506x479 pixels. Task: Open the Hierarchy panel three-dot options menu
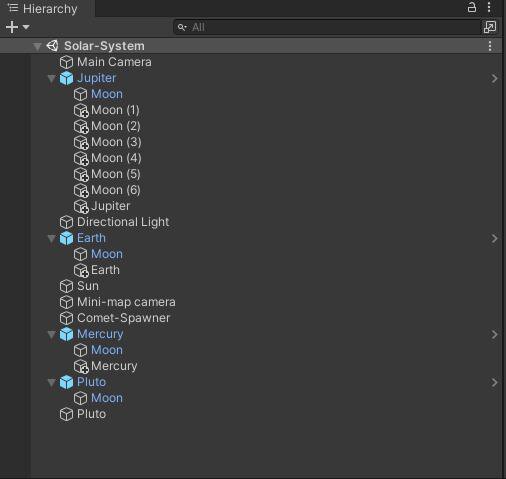coord(489,7)
